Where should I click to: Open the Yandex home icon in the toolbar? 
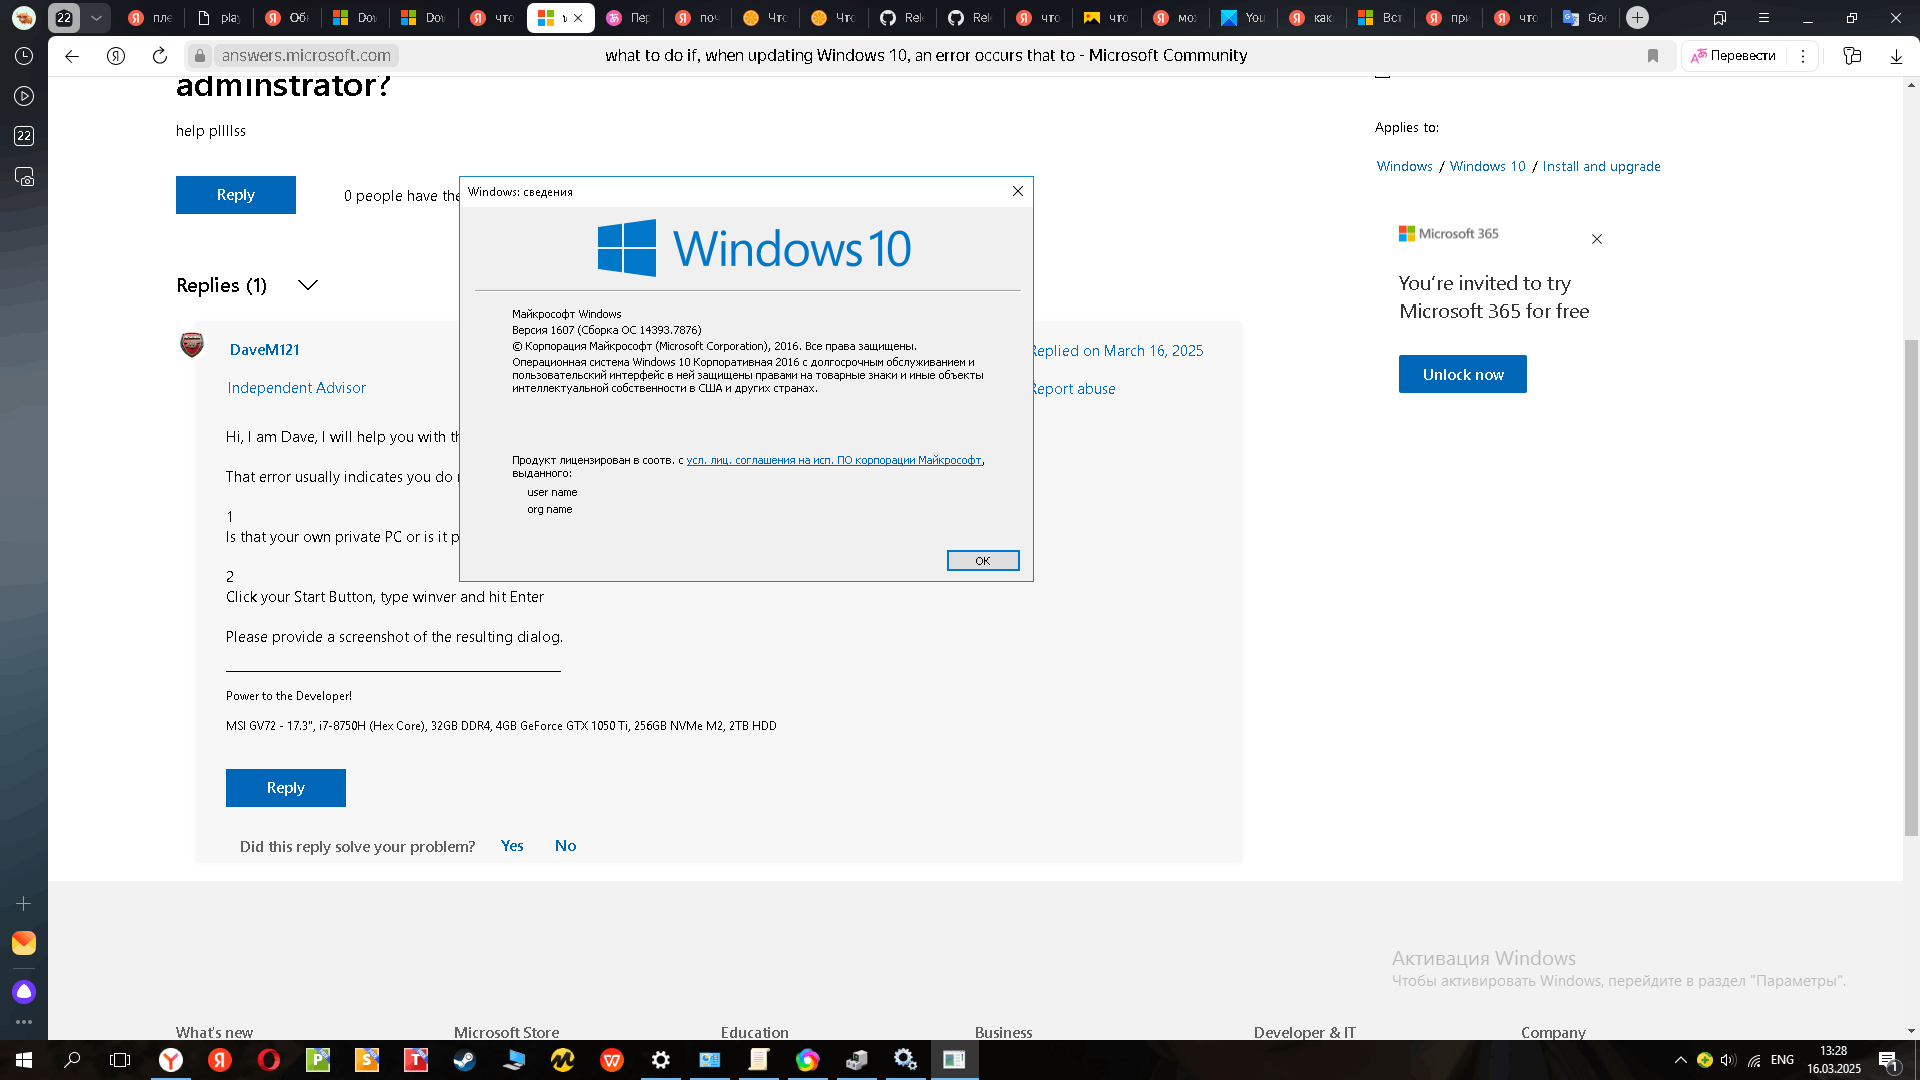(x=116, y=56)
